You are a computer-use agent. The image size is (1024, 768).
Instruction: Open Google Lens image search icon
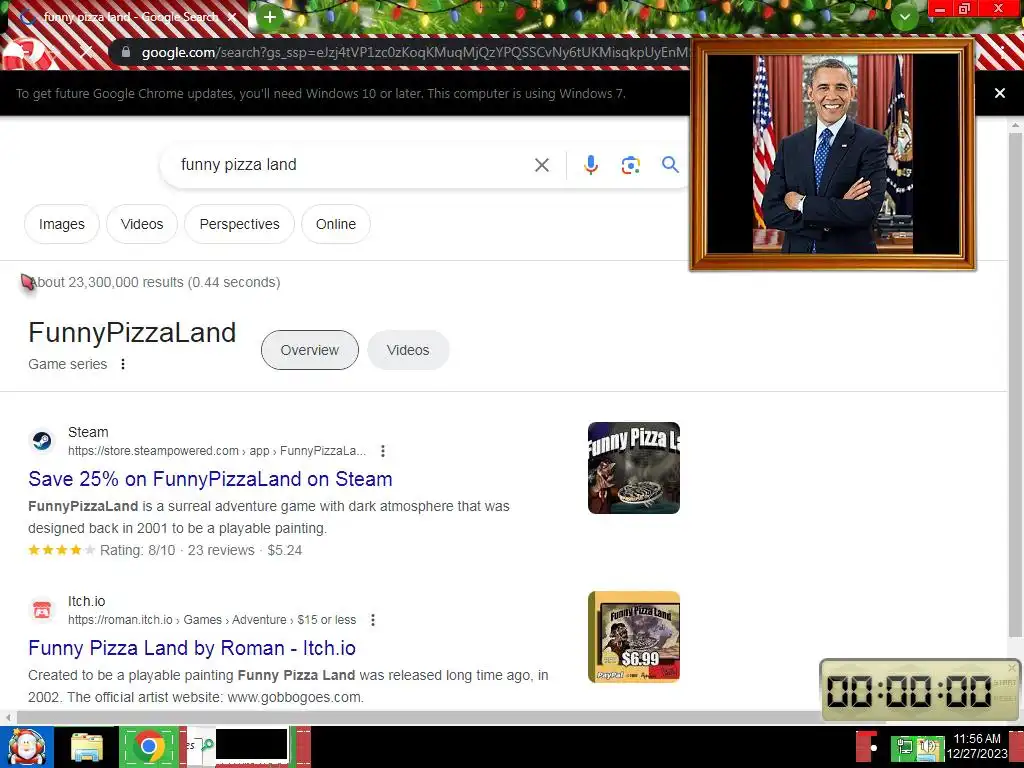[x=630, y=165]
